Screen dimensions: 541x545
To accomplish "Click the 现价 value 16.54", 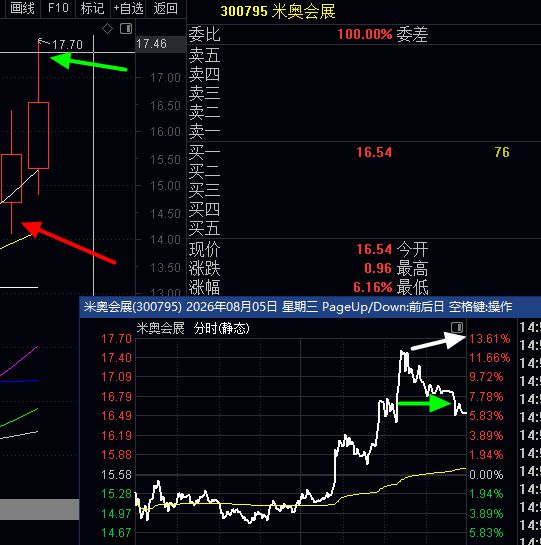I will coord(374,249).
